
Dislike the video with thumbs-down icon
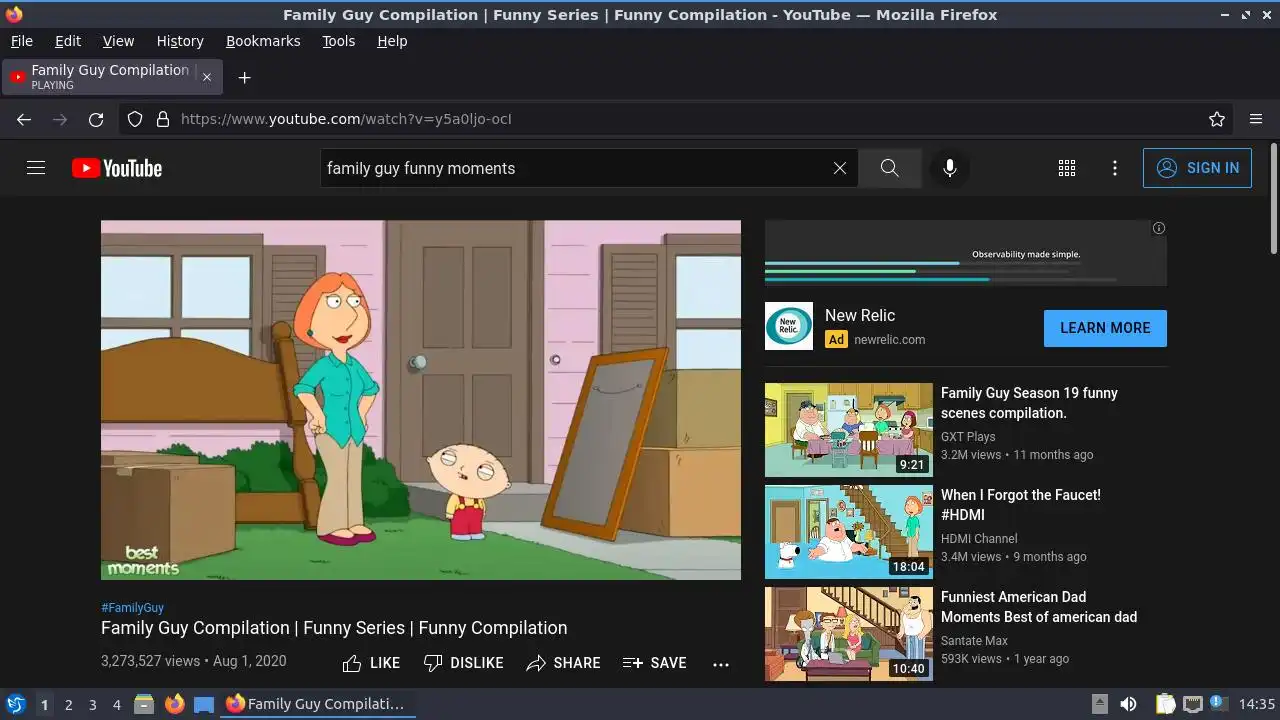(463, 663)
